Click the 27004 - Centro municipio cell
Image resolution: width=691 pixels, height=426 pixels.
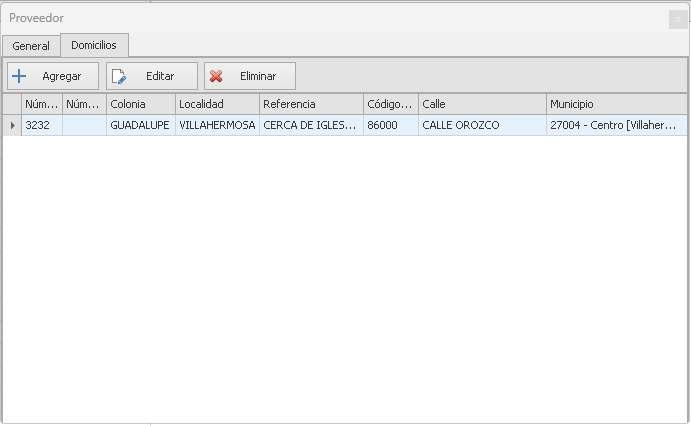point(615,126)
